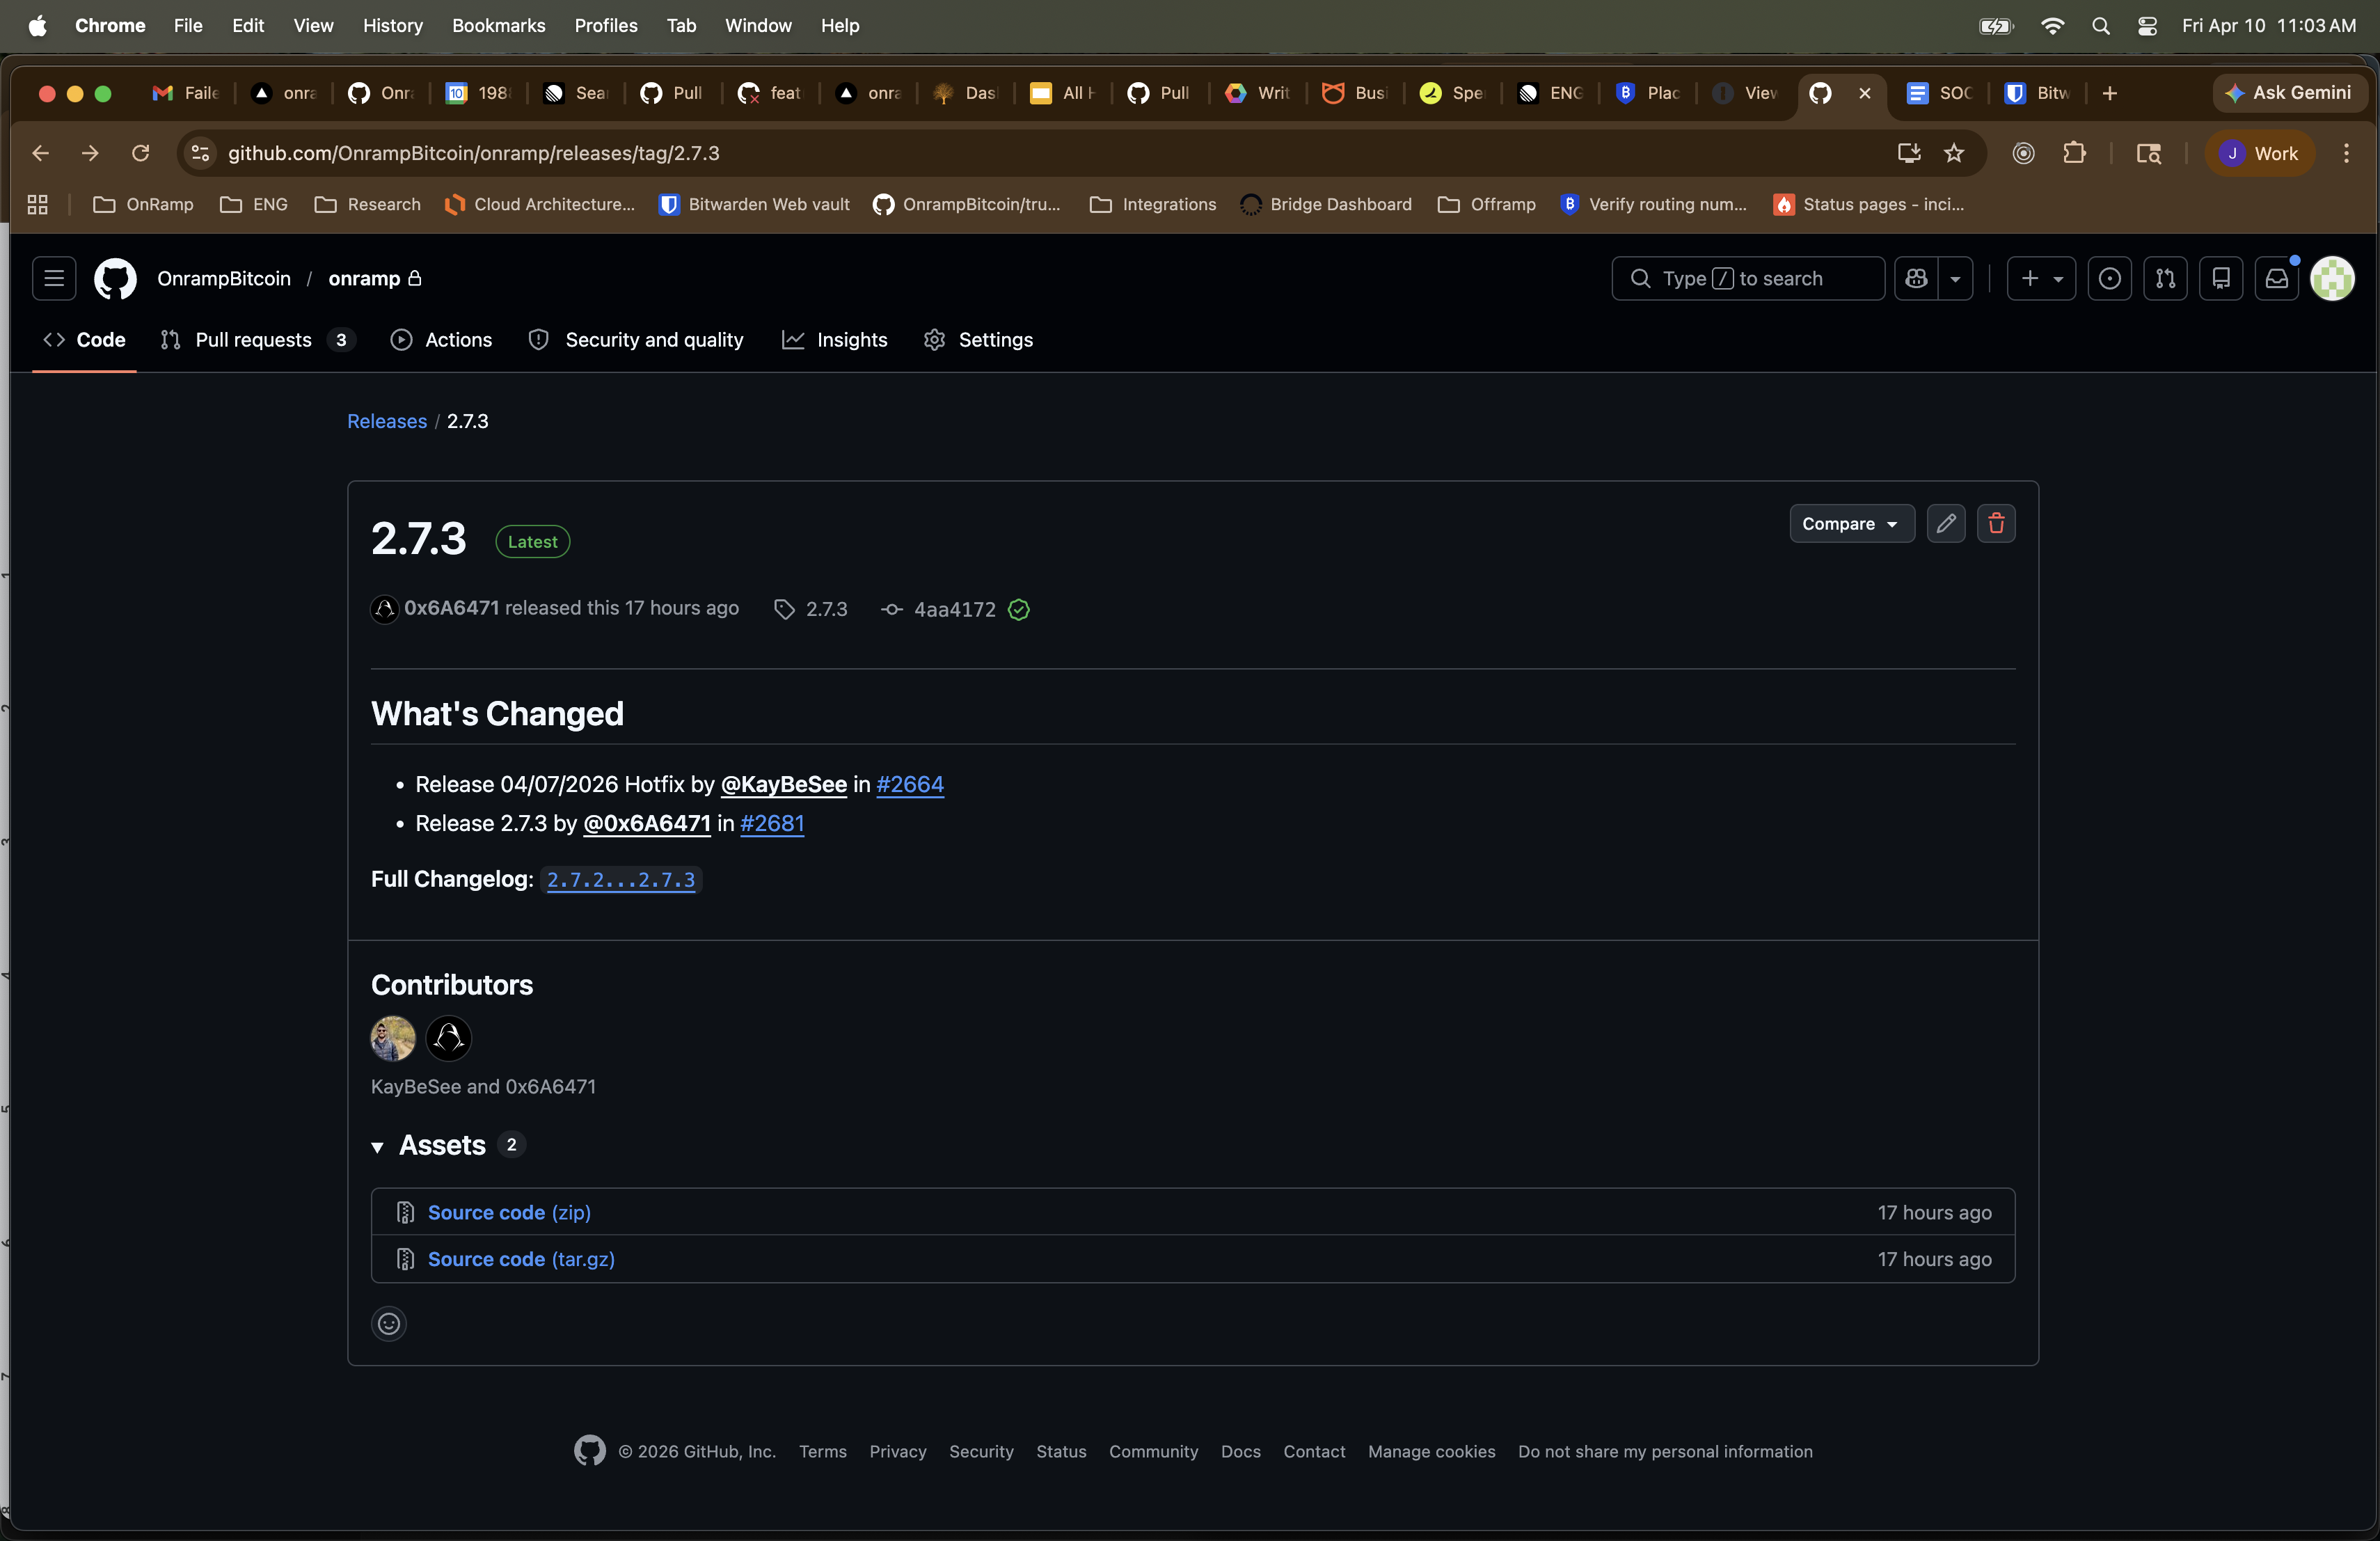
Task: Click the edit release pencil icon
Action: click(1945, 524)
